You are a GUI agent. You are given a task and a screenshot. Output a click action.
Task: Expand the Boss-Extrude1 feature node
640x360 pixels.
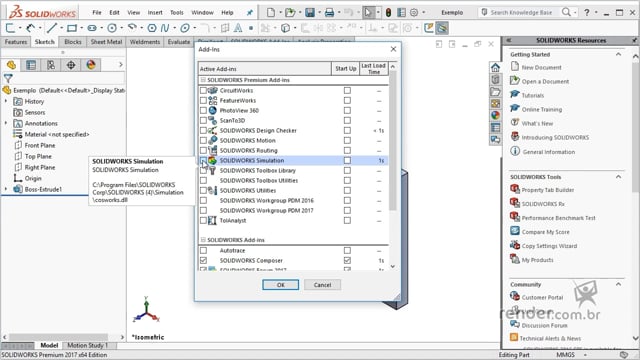(x=6, y=189)
